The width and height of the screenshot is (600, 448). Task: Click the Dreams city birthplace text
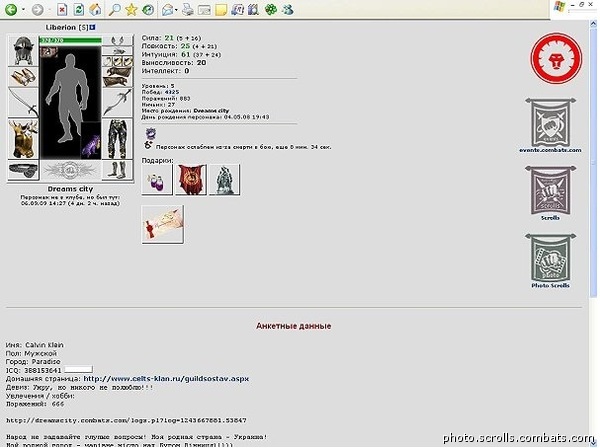pyautogui.click(x=211, y=111)
